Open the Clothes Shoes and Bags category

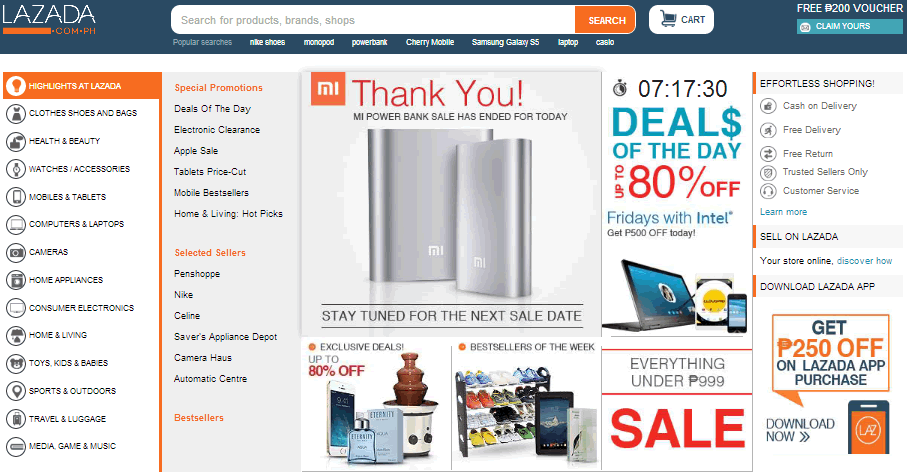83,113
